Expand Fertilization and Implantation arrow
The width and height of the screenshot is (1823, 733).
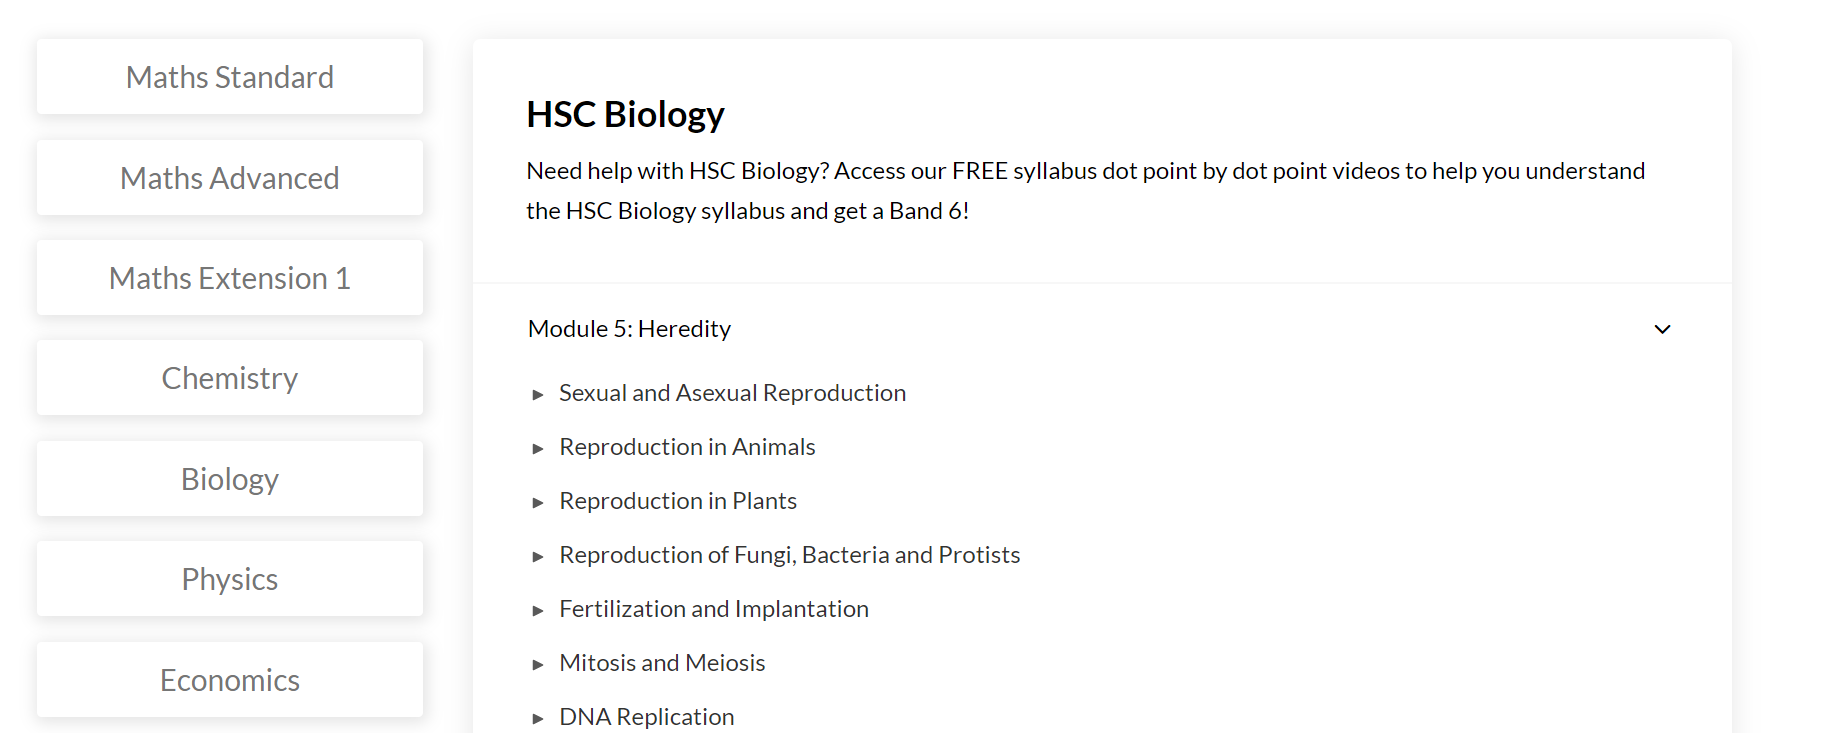pyautogui.click(x=538, y=611)
